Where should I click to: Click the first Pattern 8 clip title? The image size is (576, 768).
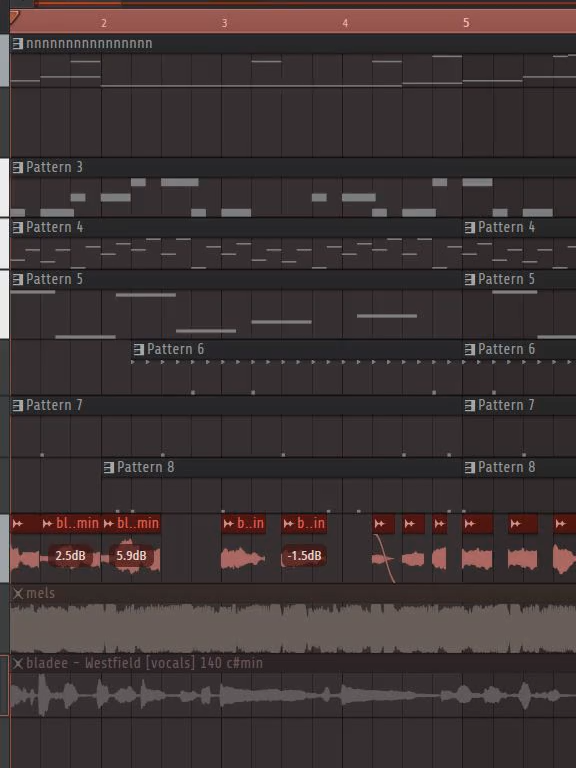[145, 467]
